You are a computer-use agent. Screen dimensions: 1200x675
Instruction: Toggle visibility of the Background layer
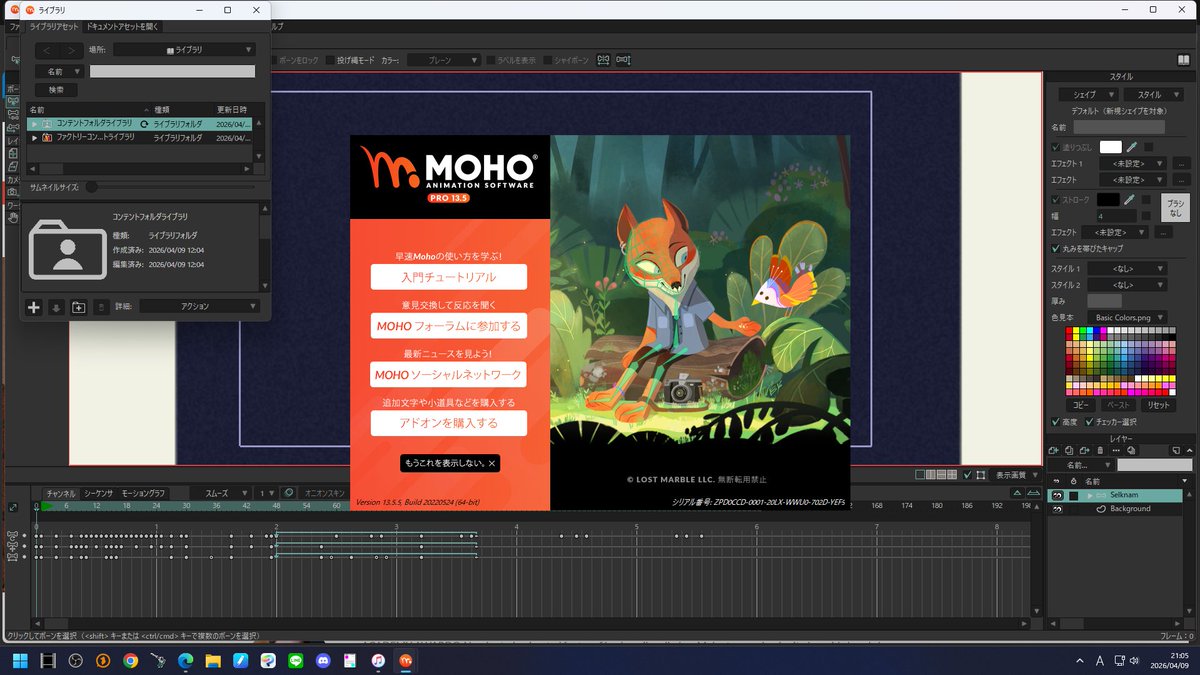tap(1056, 509)
